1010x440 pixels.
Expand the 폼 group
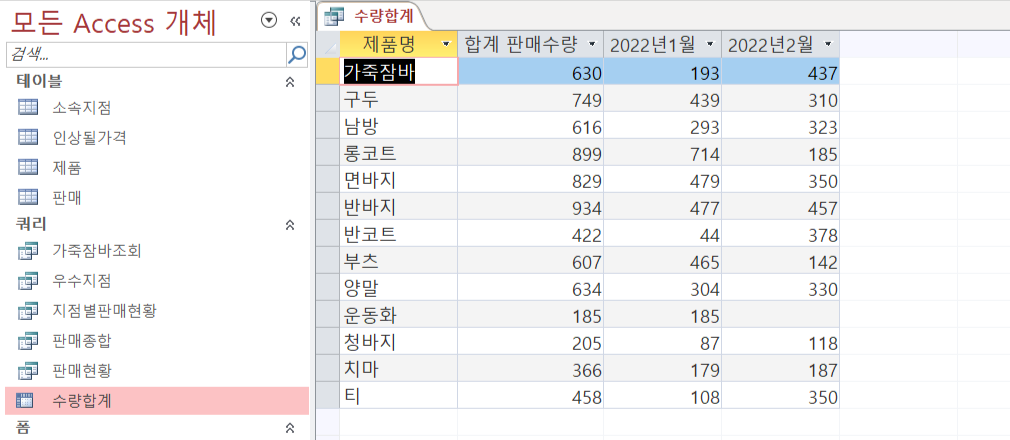[x=290, y=428]
